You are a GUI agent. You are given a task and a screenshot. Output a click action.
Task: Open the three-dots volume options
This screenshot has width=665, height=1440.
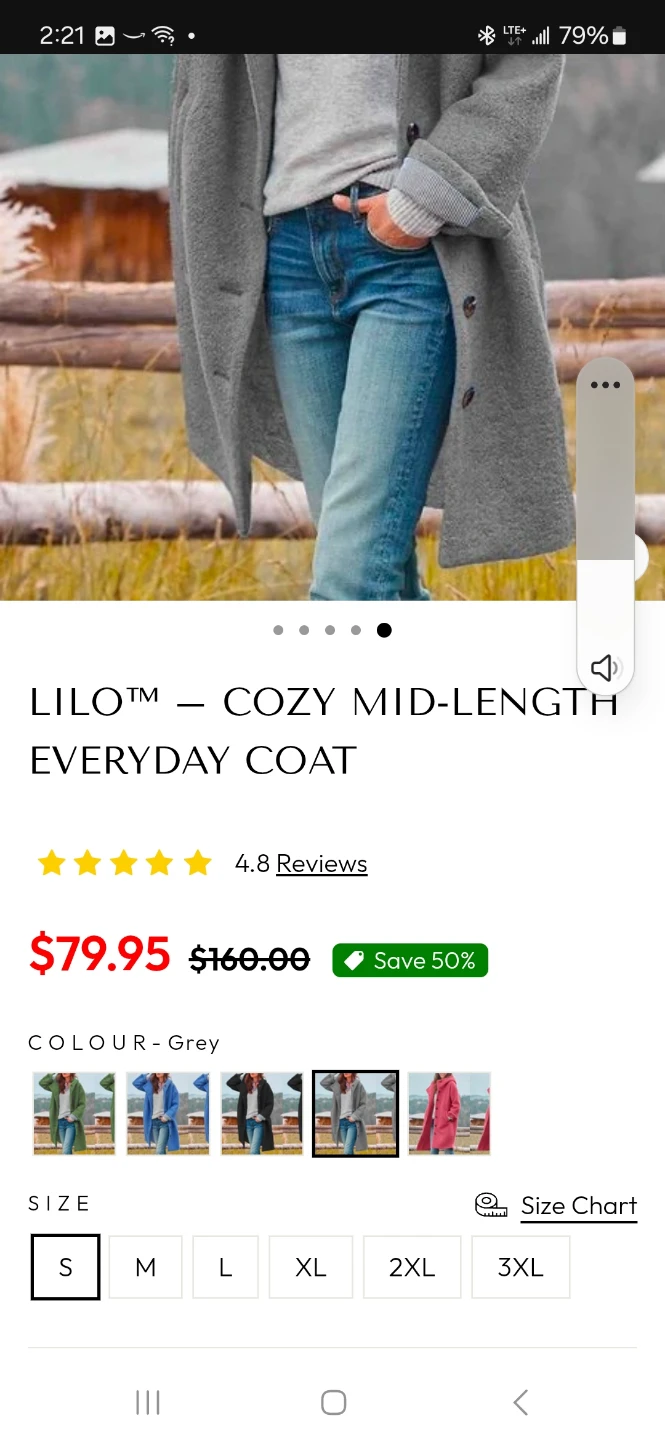[x=605, y=385]
